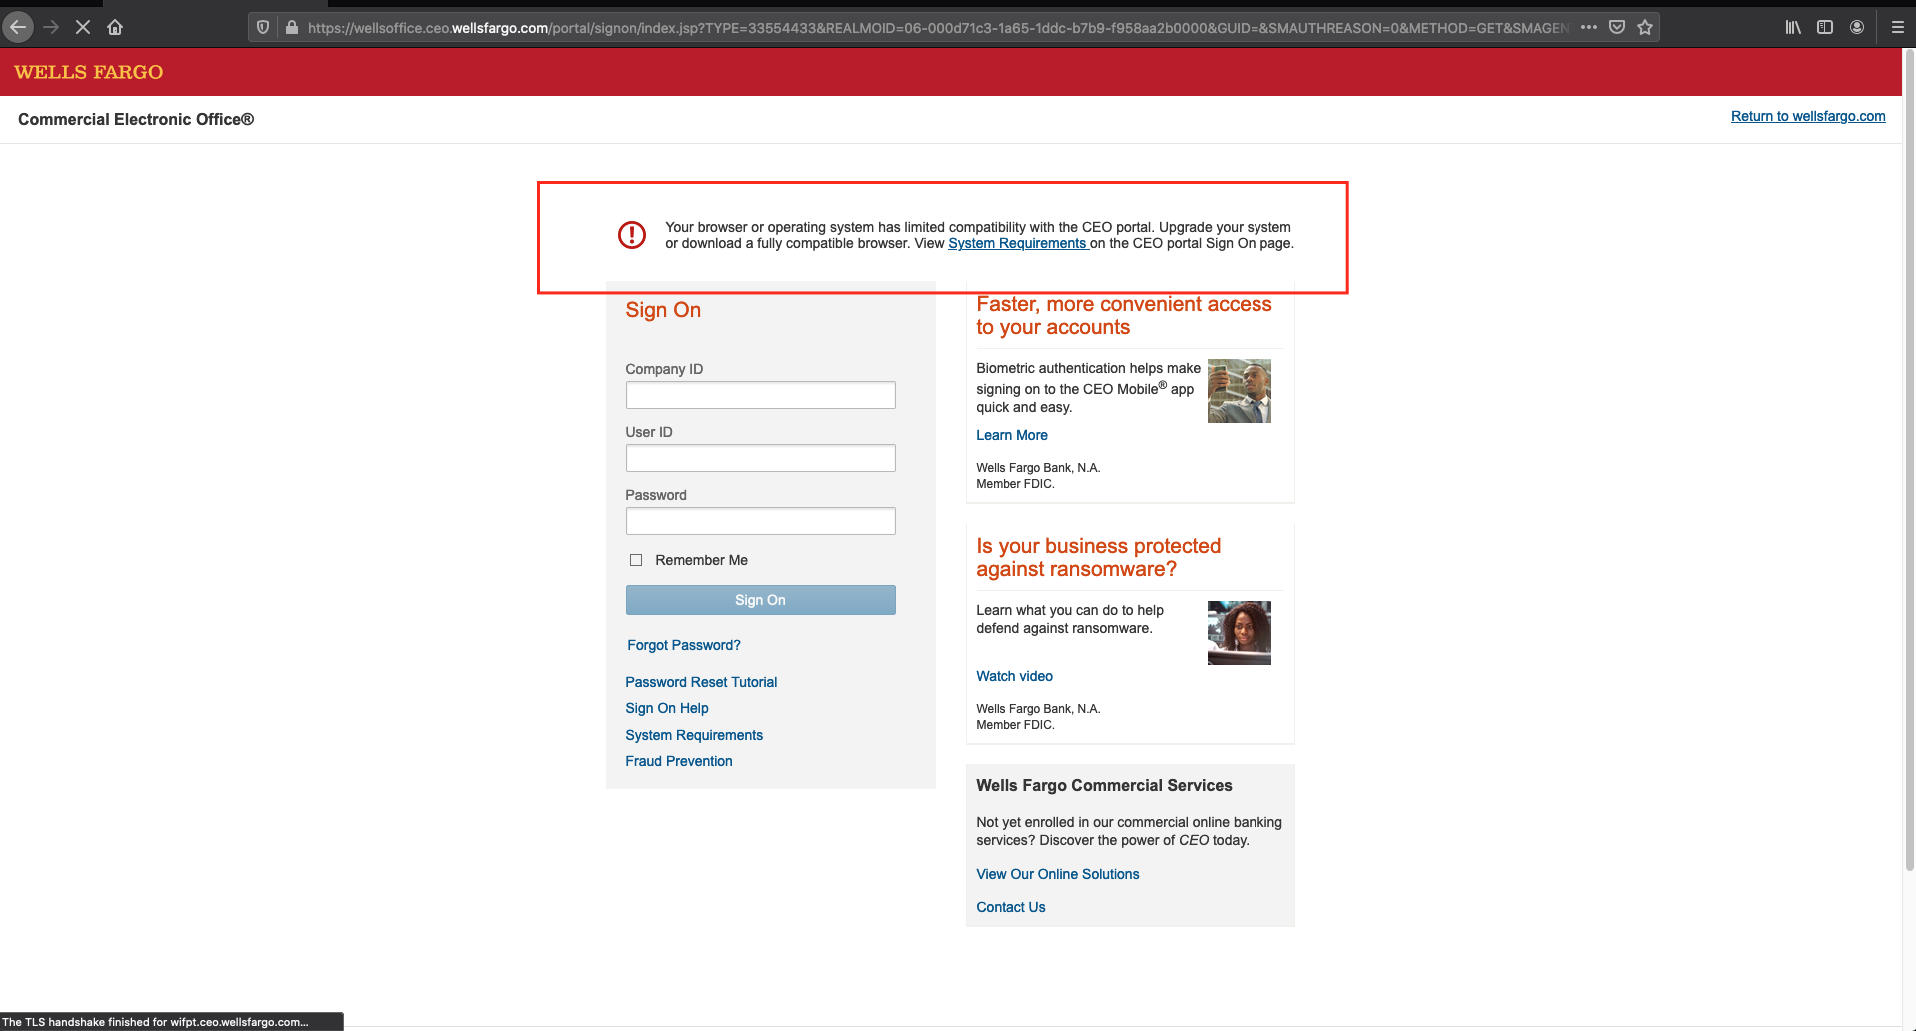Follow the System Requirements link

click(1017, 243)
